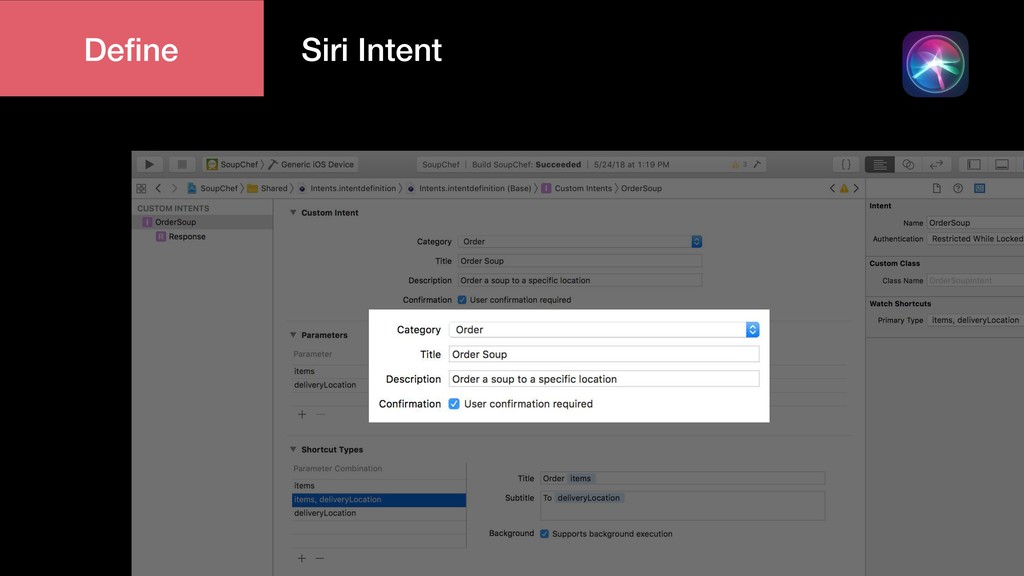1024x576 pixels.
Task: Jump to the previous issue arrow
Action: pos(832,188)
